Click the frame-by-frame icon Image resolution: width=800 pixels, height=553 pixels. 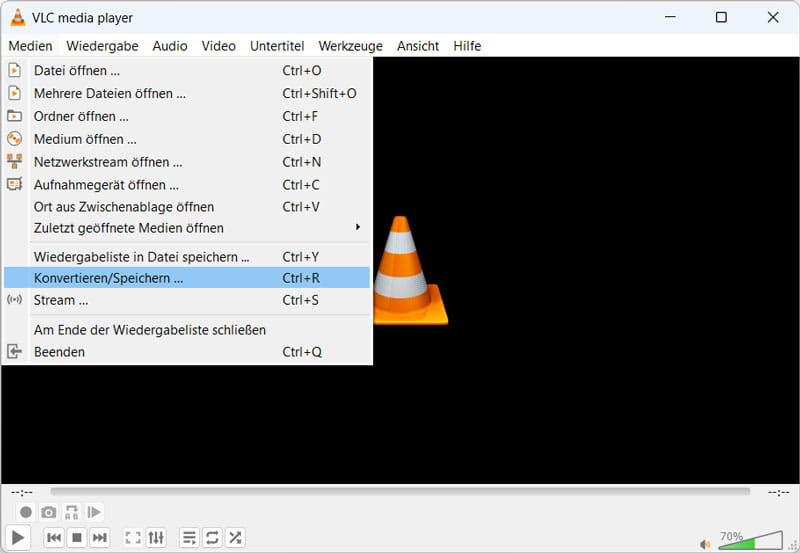94,512
